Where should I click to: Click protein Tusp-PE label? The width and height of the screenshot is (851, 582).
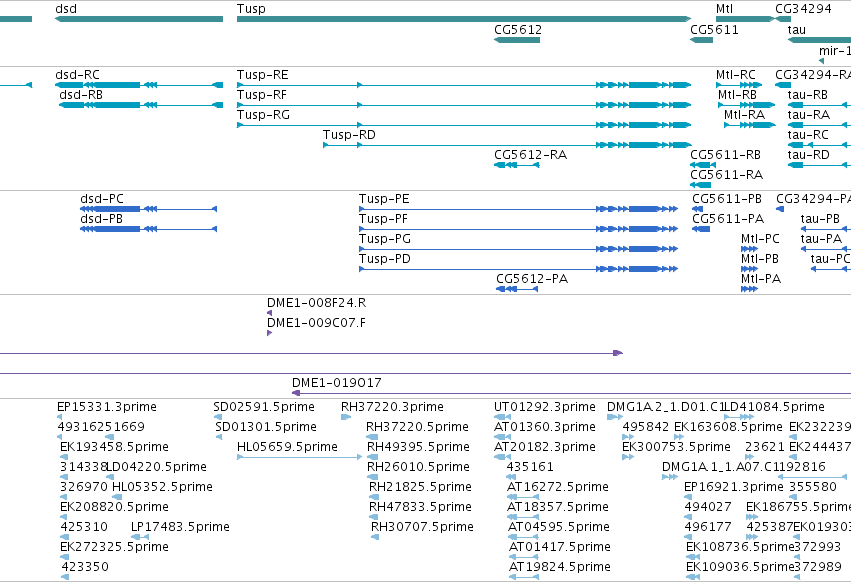pos(384,199)
